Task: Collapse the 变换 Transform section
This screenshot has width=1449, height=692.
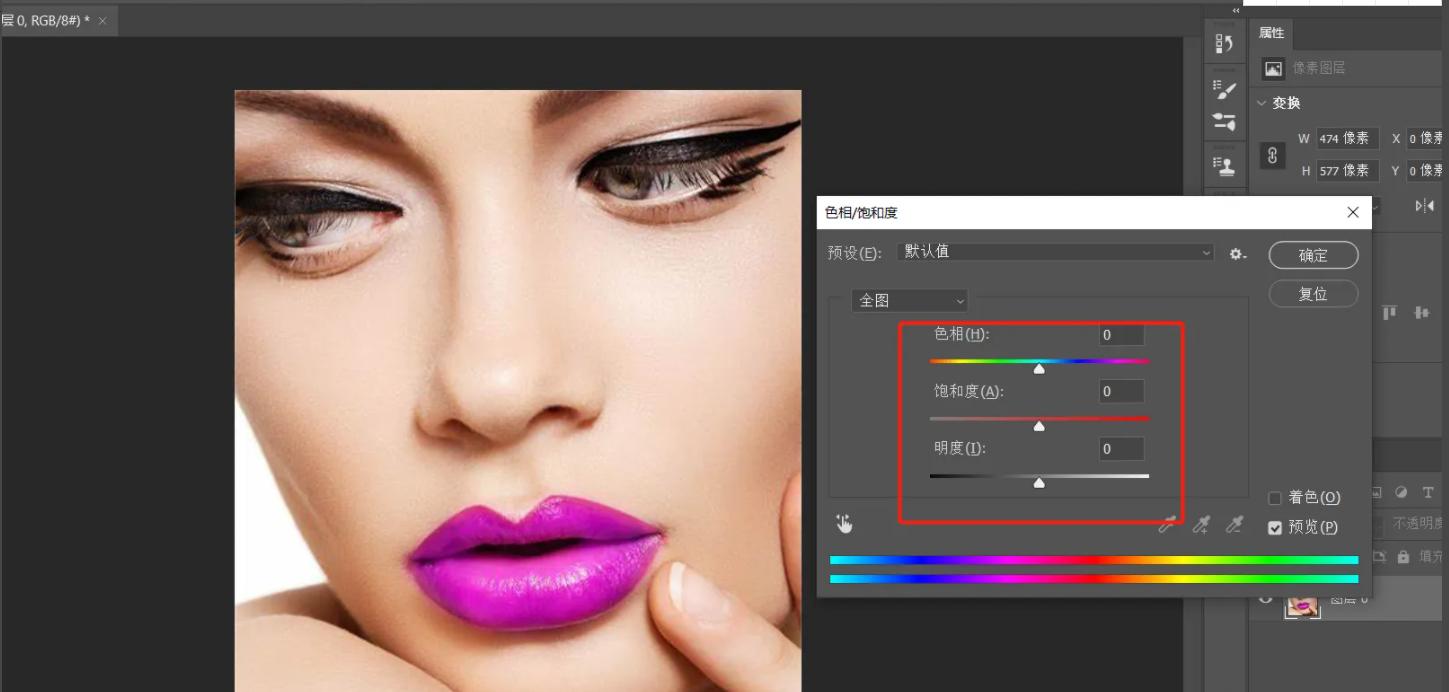Action: [x=1261, y=103]
